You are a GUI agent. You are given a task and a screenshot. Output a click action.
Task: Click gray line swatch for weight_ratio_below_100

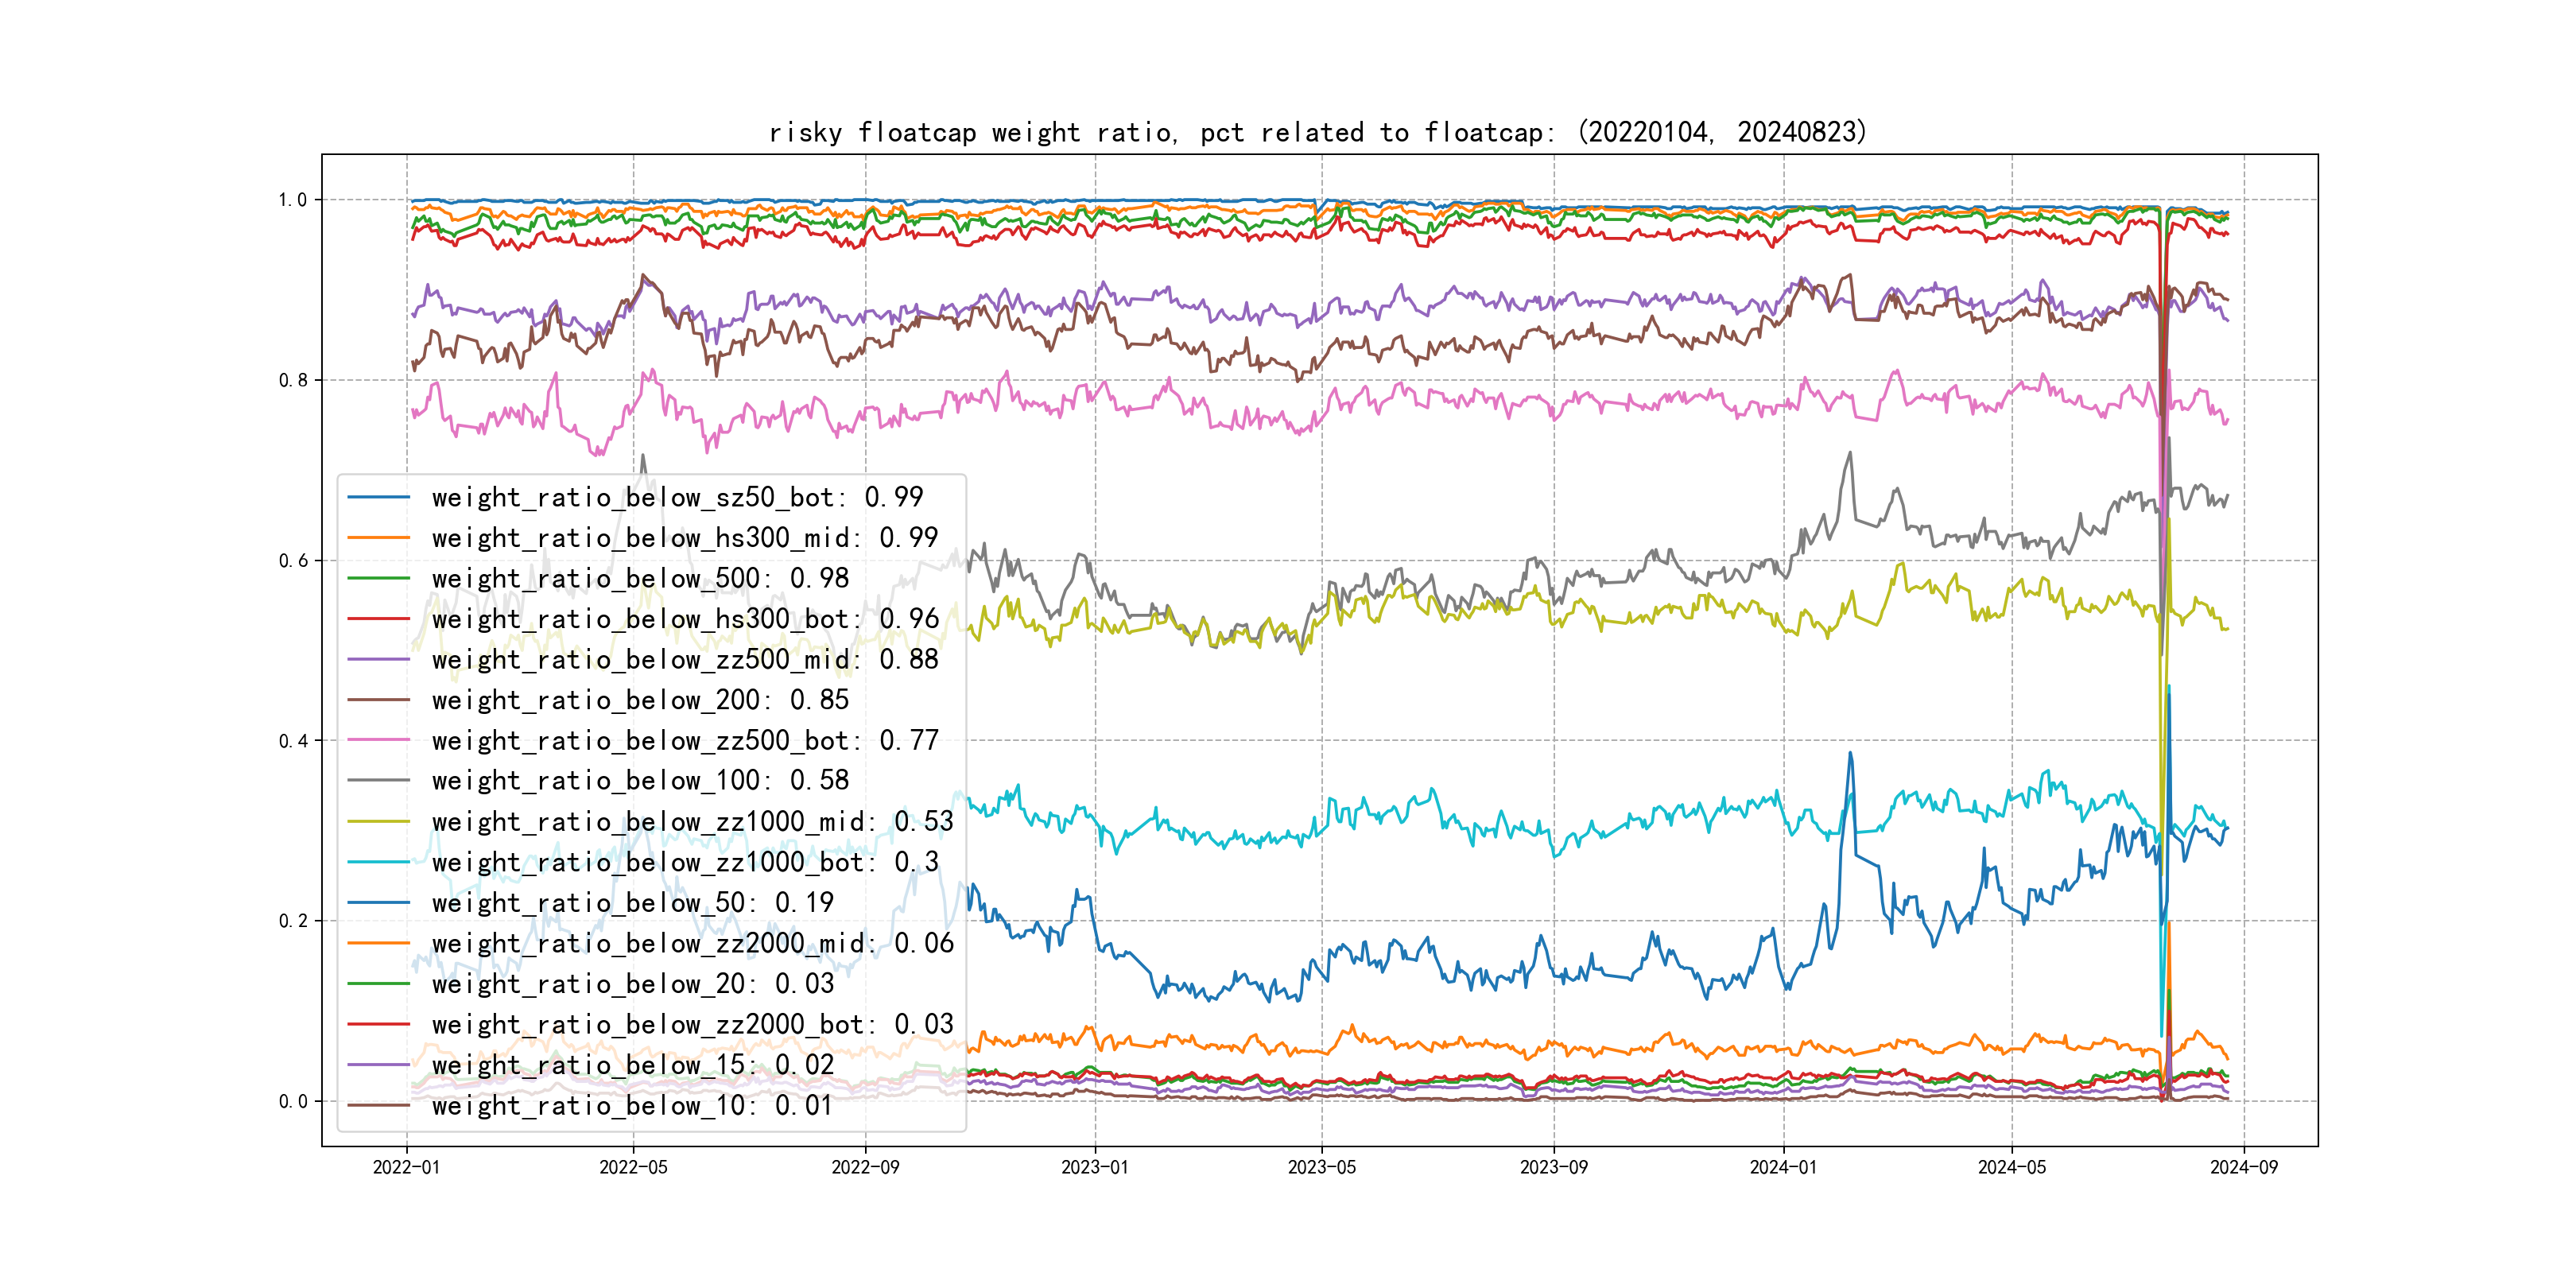coord(378,780)
